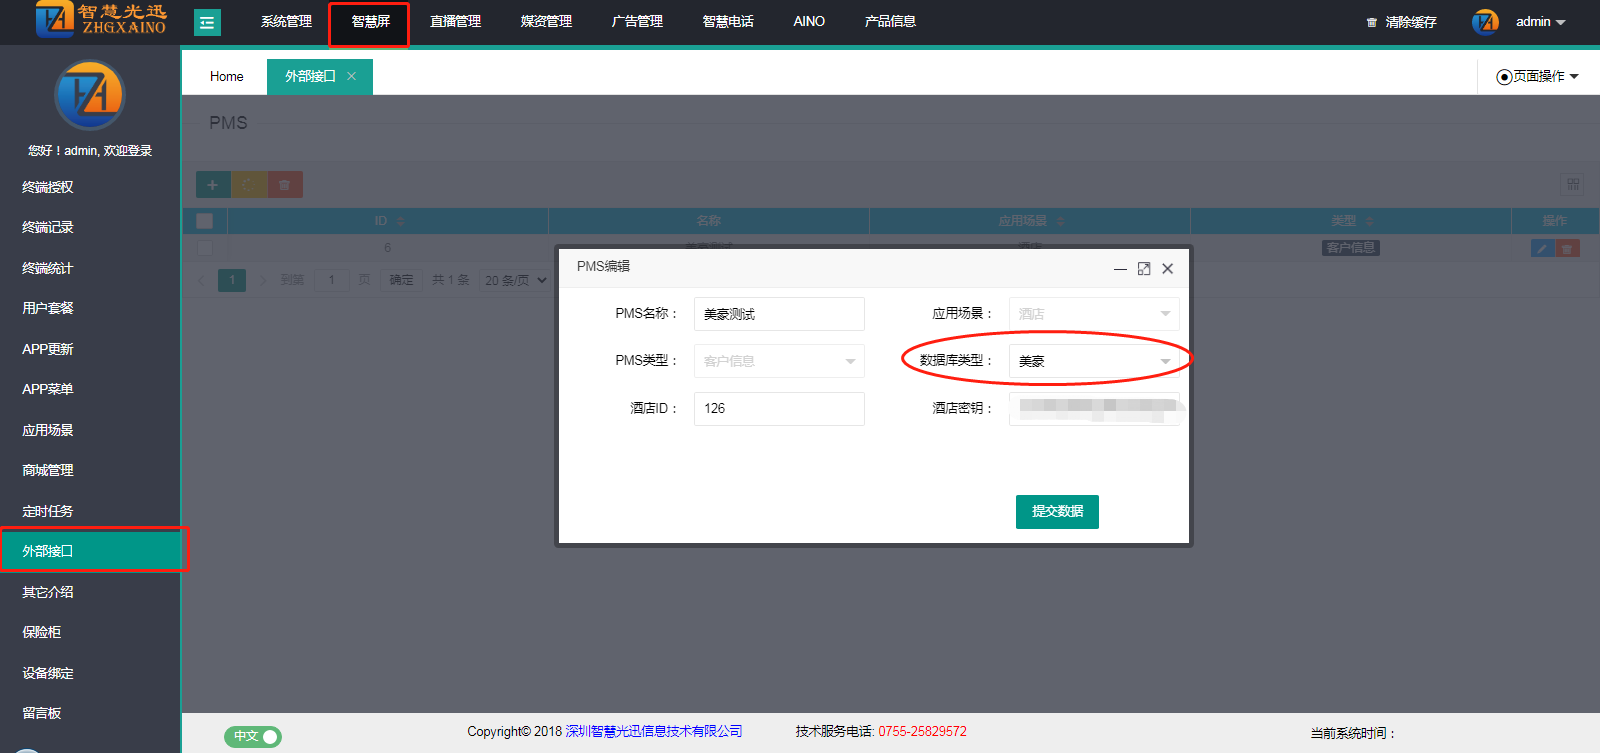The width and height of the screenshot is (1600, 753).
Task: Open the 深圳智慧光迅信息技术有限公司 link
Action: click(x=654, y=731)
